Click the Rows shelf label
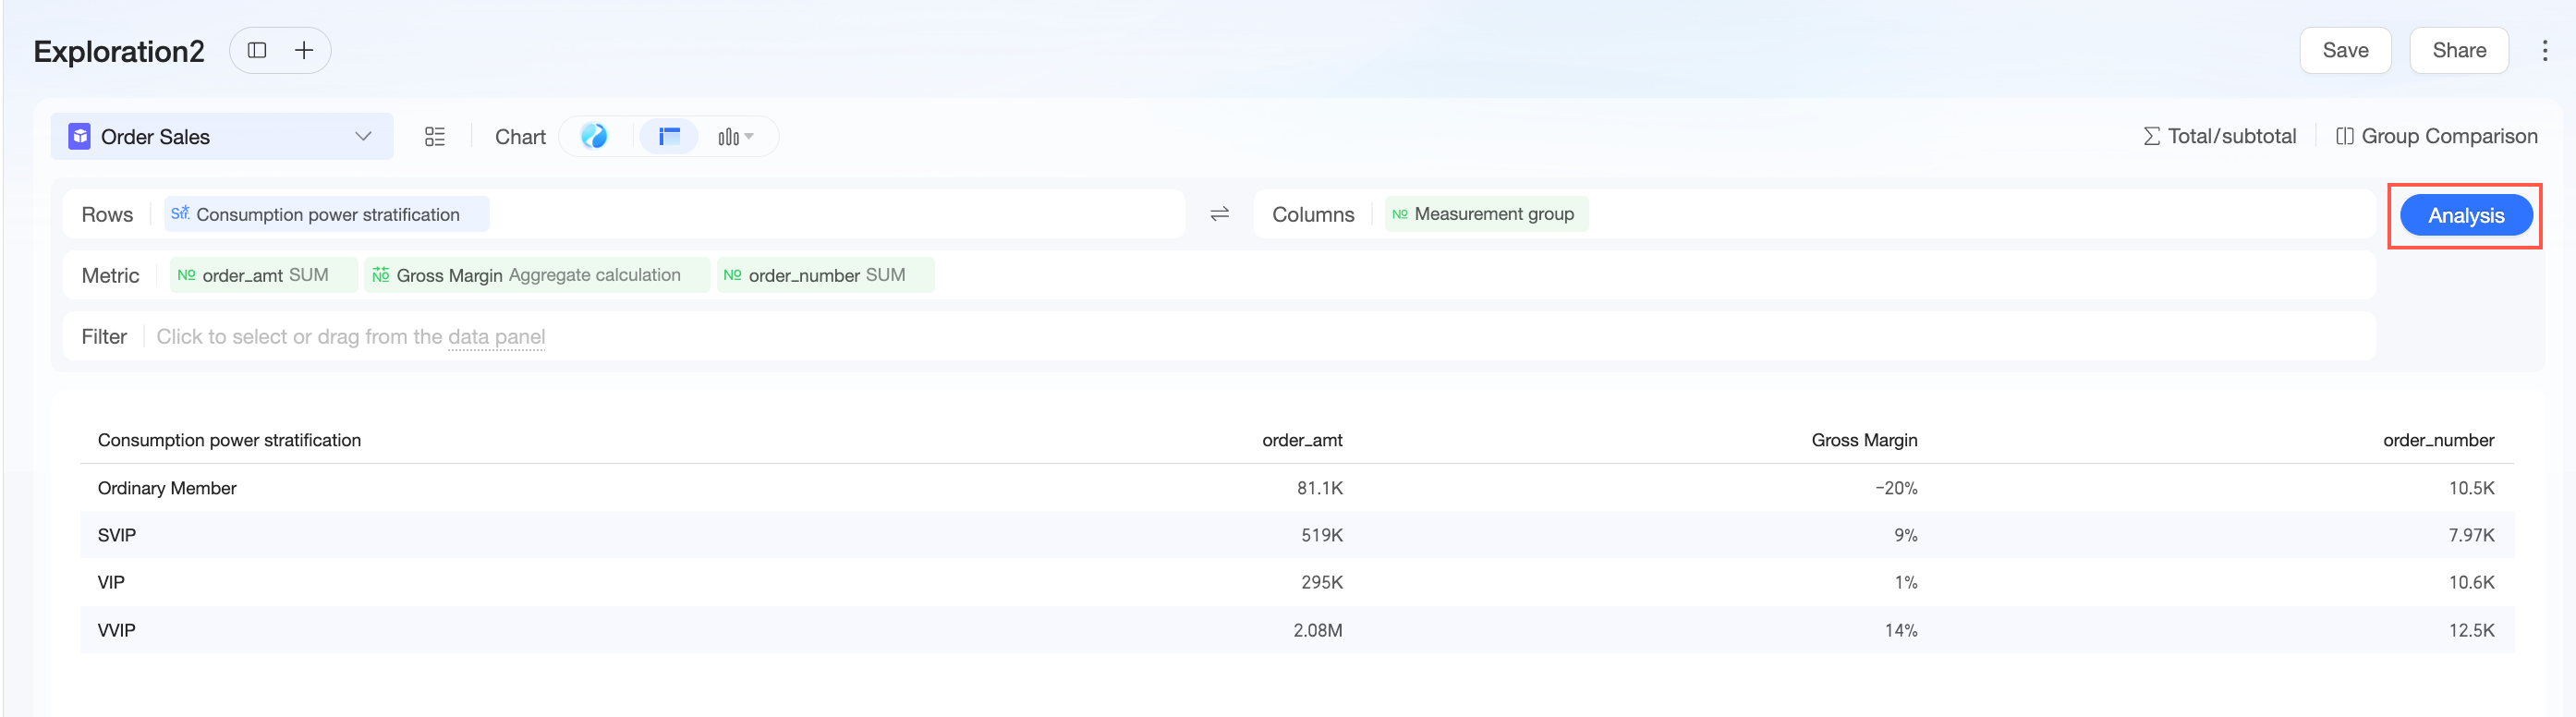2576x717 pixels. [x=107, y=214]
